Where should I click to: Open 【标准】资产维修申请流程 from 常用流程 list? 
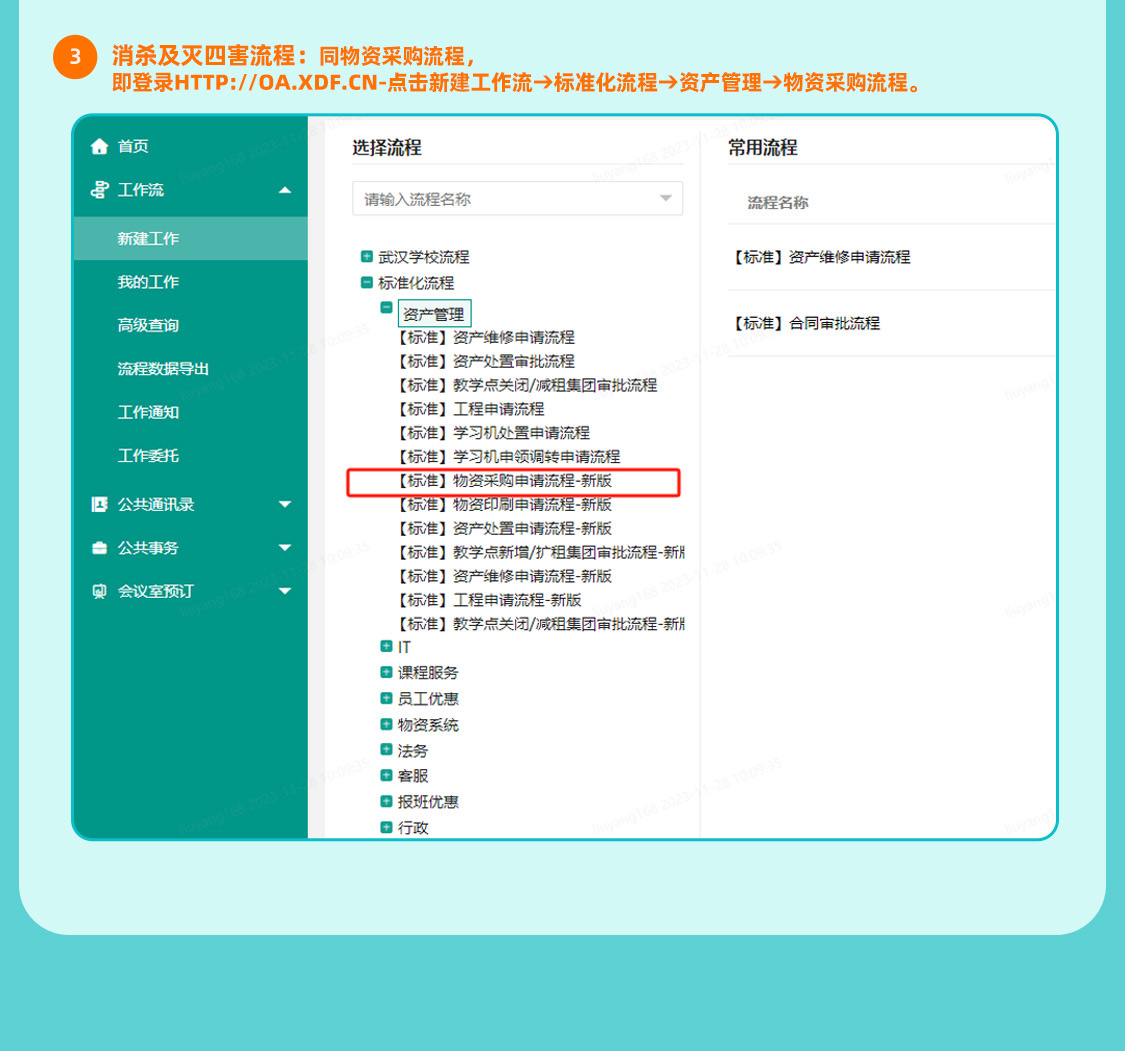[x=821, y=257]
